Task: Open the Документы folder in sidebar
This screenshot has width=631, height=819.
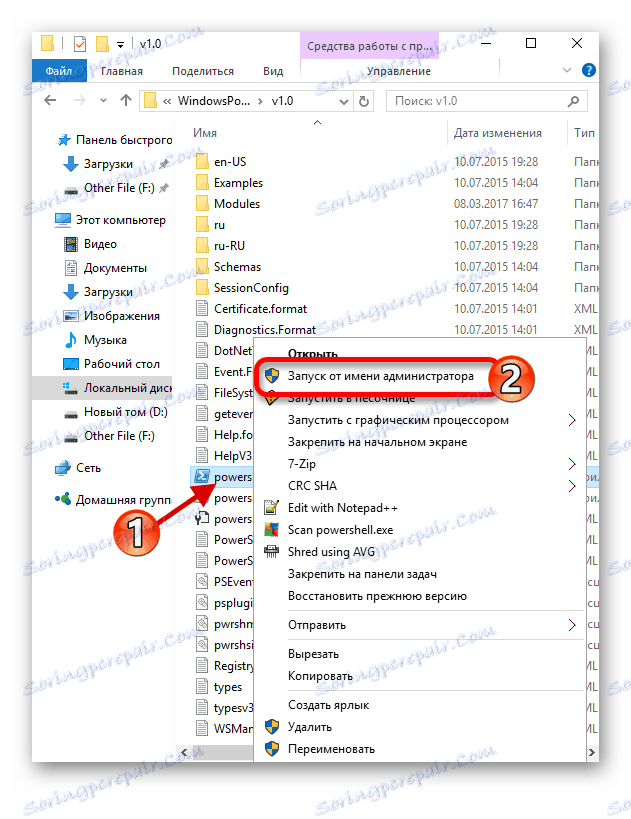Action: [104, 268]
